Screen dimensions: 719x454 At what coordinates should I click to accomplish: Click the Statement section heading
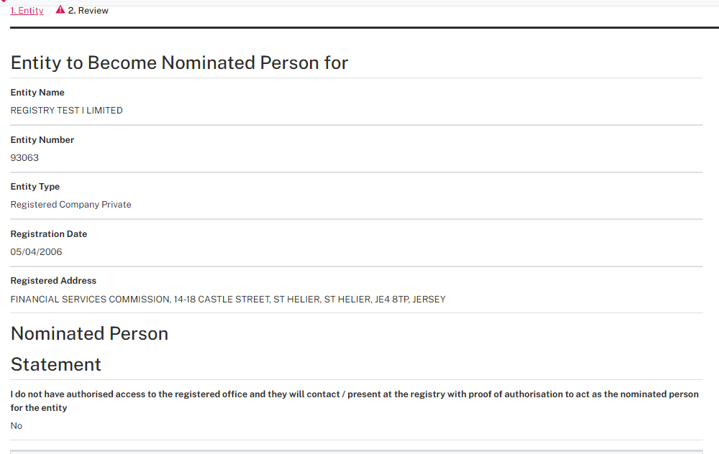tap(56, 364)
